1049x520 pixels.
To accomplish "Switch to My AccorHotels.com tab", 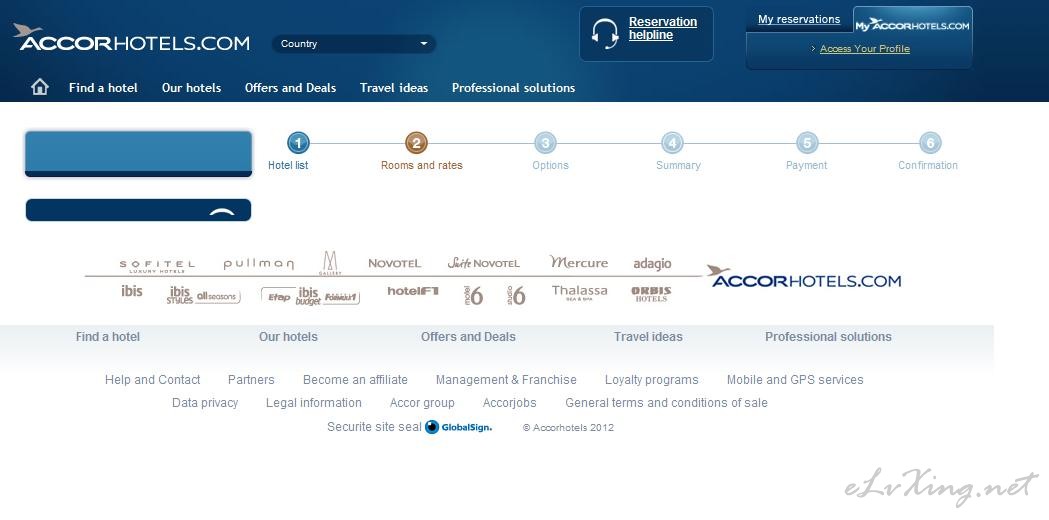I will [913, 23].
